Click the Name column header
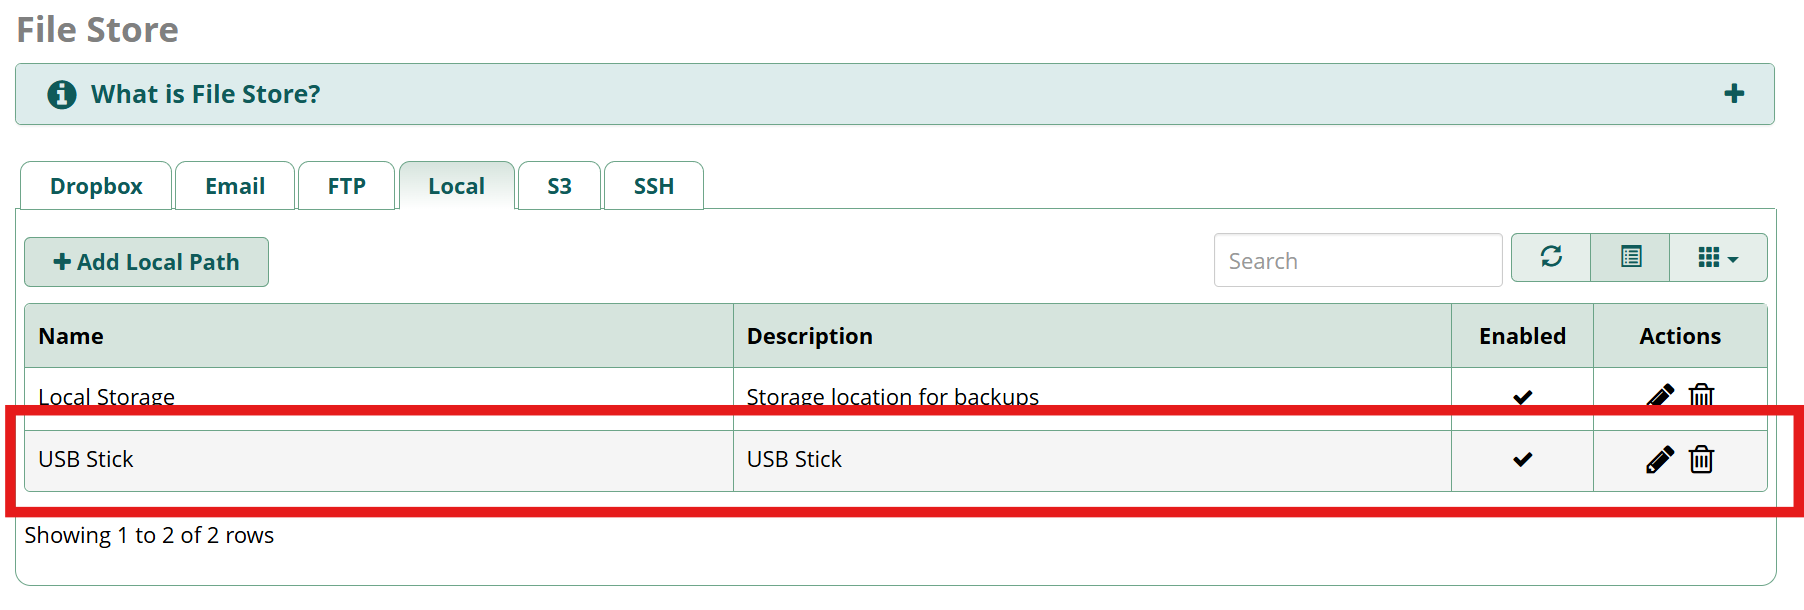 tap(71, 336)
